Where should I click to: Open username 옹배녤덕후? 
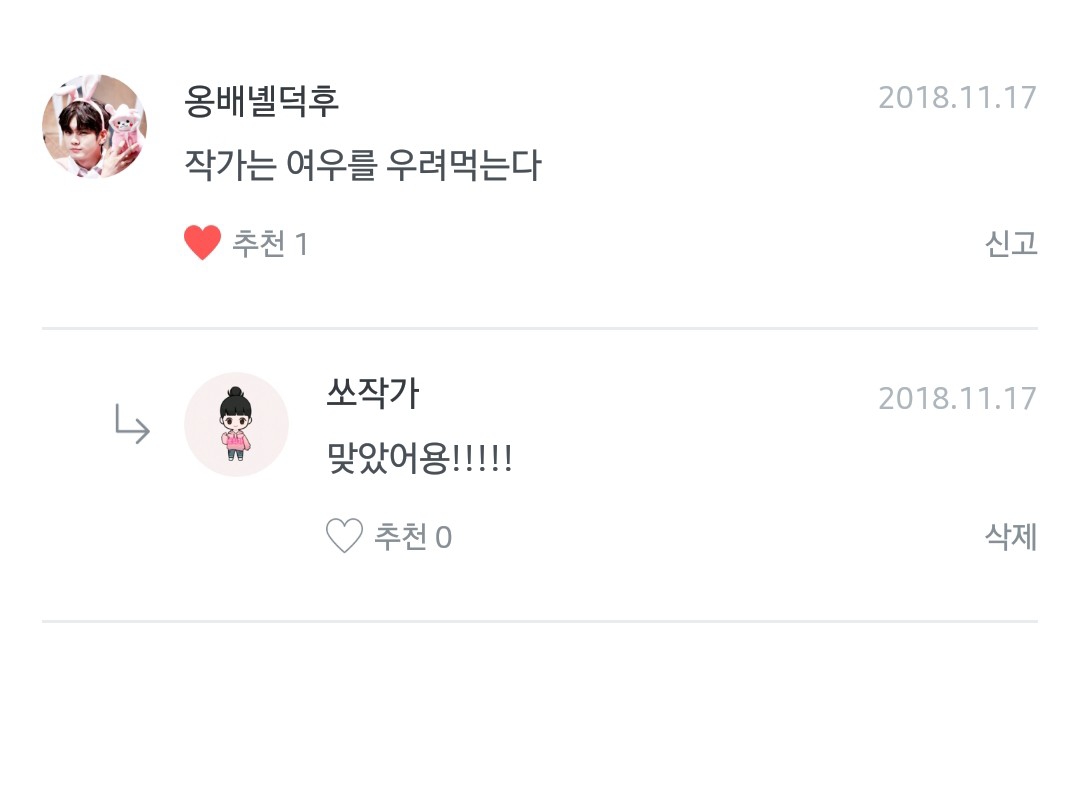coord(262,100)
